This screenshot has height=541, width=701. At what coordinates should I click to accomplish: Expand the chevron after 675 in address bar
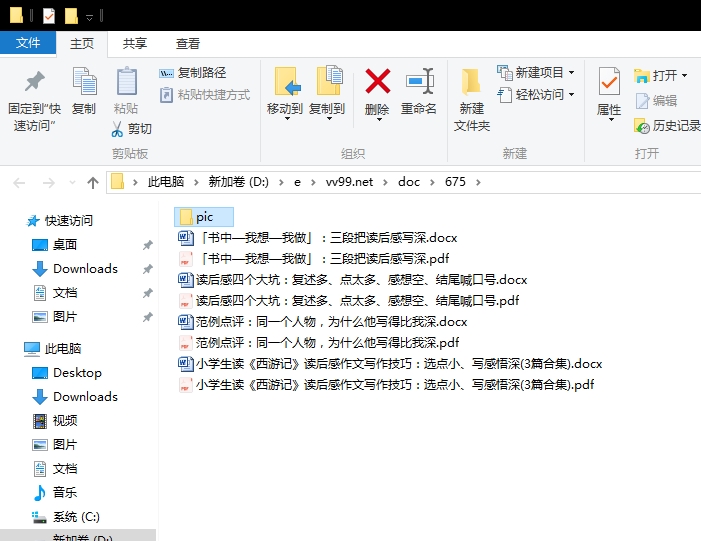point(478,182)
